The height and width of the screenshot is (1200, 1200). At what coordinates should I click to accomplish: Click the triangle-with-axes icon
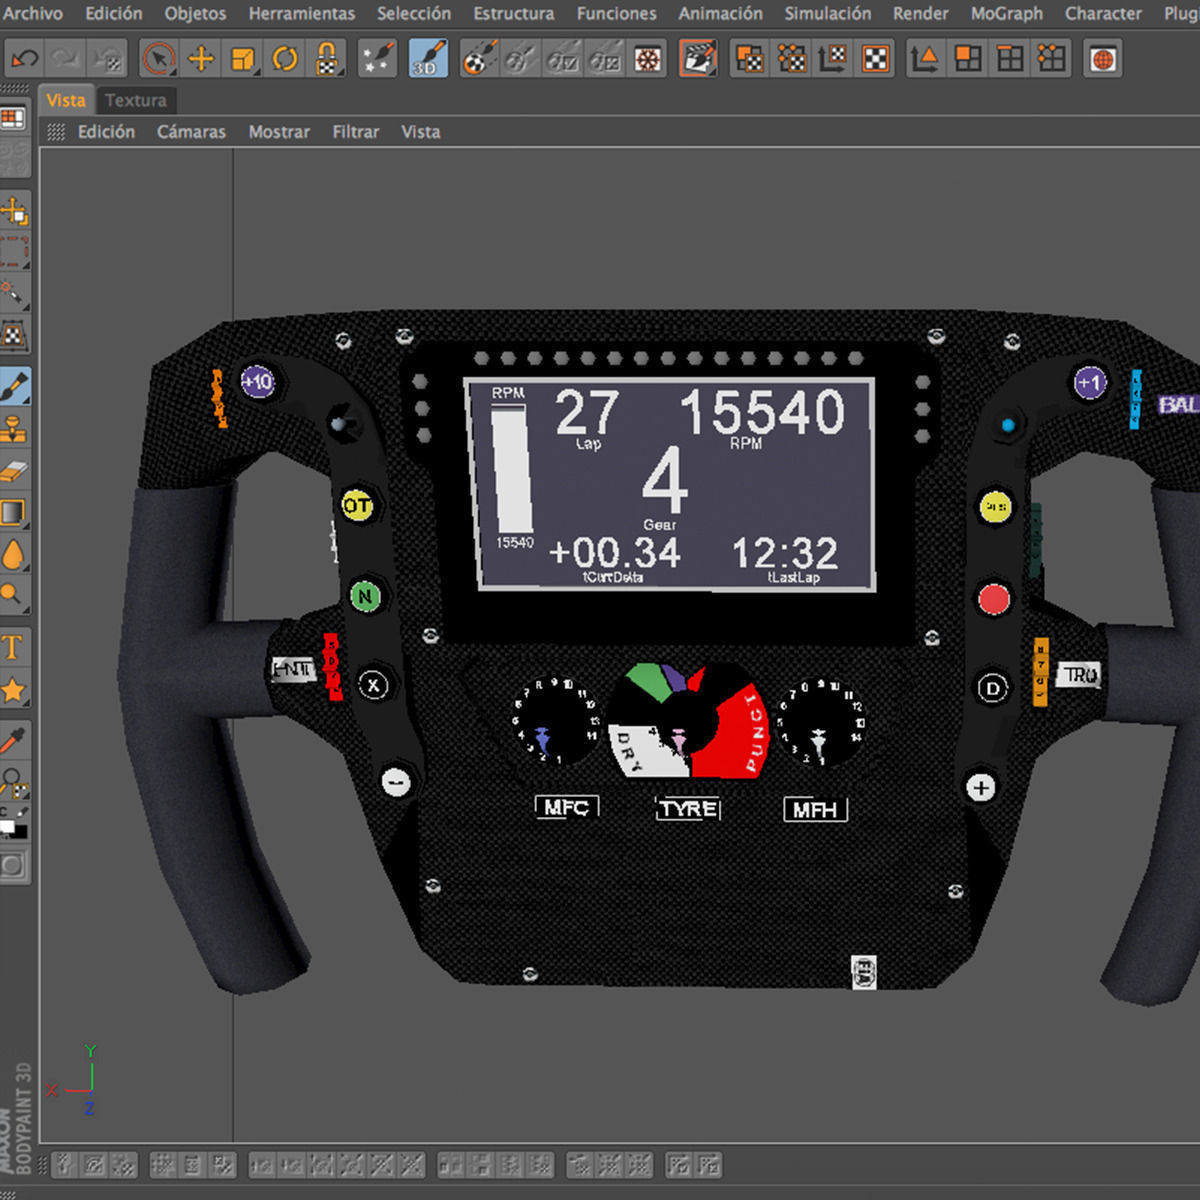[925, 59]
